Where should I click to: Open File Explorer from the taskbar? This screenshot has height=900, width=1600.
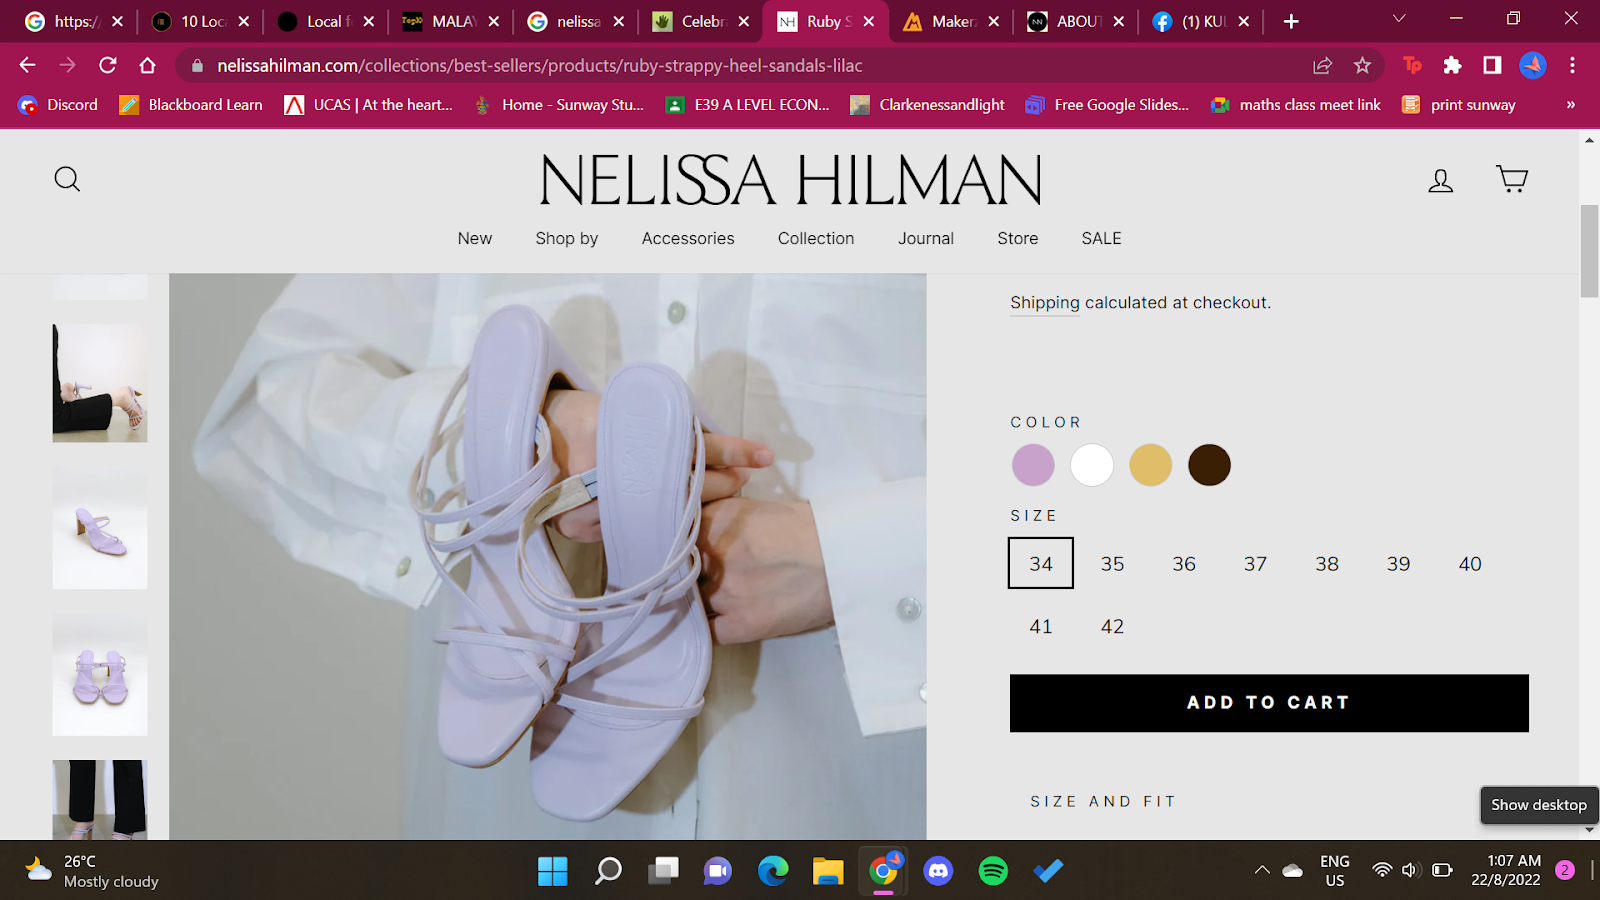tap(828, 871)
